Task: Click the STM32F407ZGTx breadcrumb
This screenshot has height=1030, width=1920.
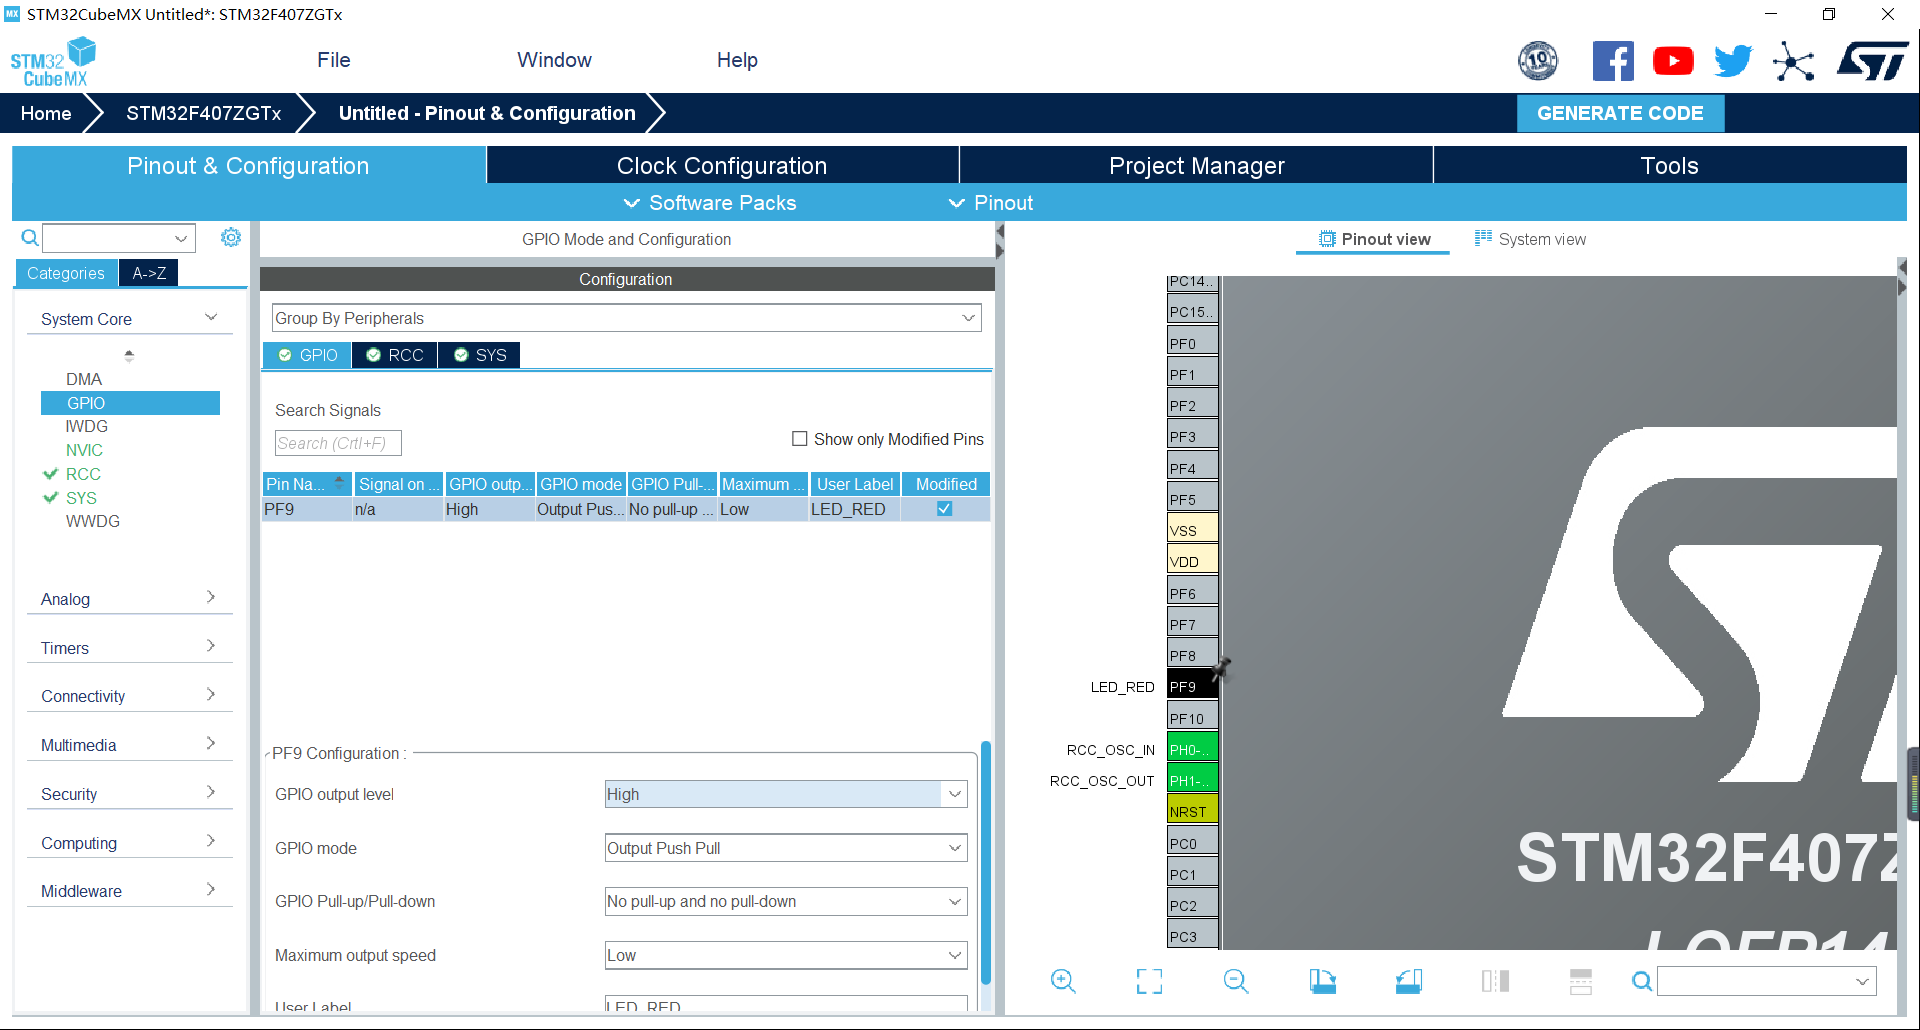Action: point(204,113)
